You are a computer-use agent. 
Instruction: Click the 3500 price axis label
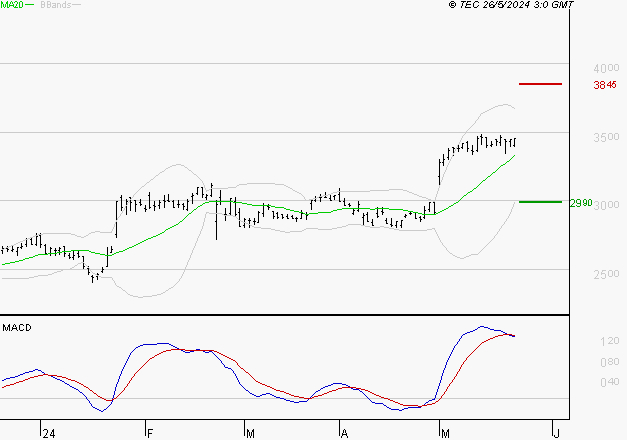coord(606,137)
